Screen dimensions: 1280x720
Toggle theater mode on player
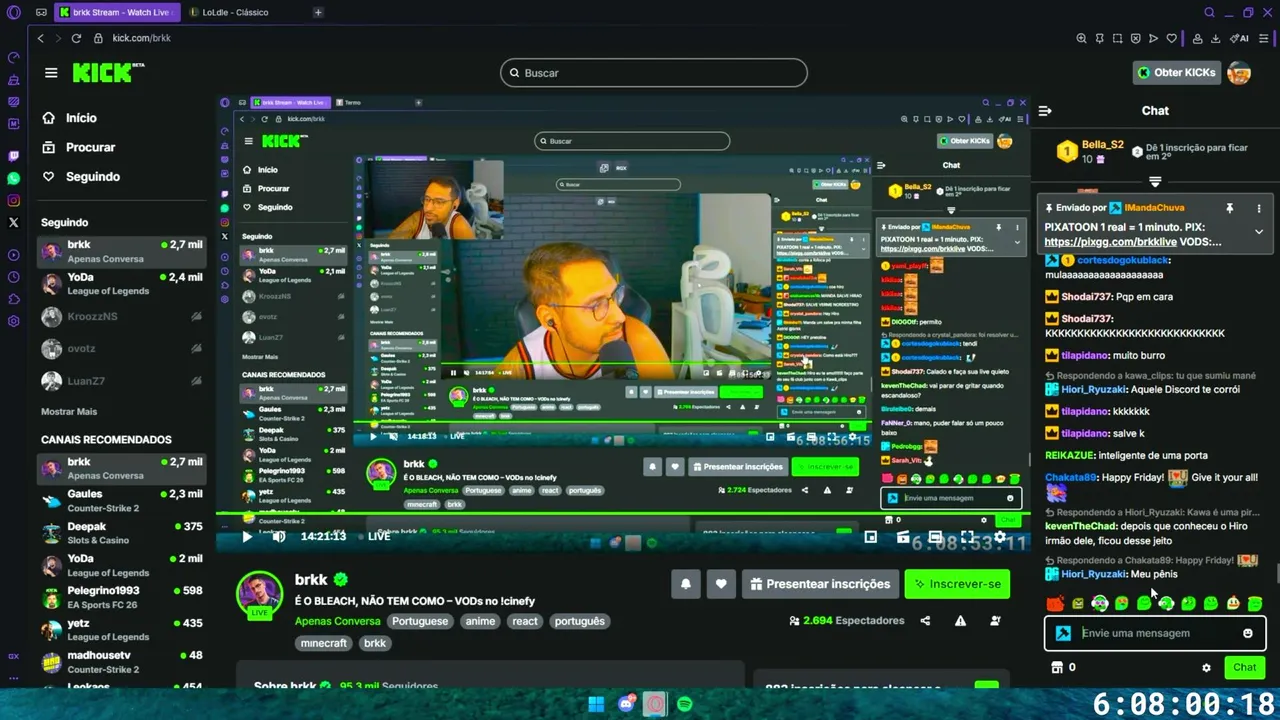click(934, 537)
